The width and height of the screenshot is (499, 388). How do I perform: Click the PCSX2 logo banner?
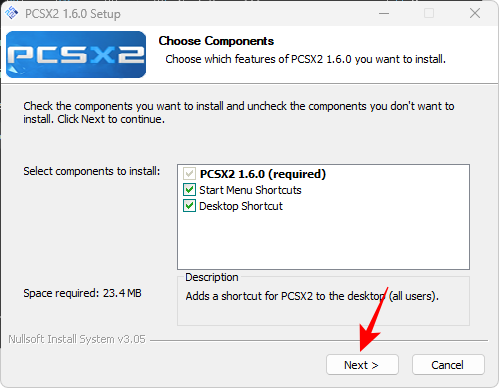76,55
